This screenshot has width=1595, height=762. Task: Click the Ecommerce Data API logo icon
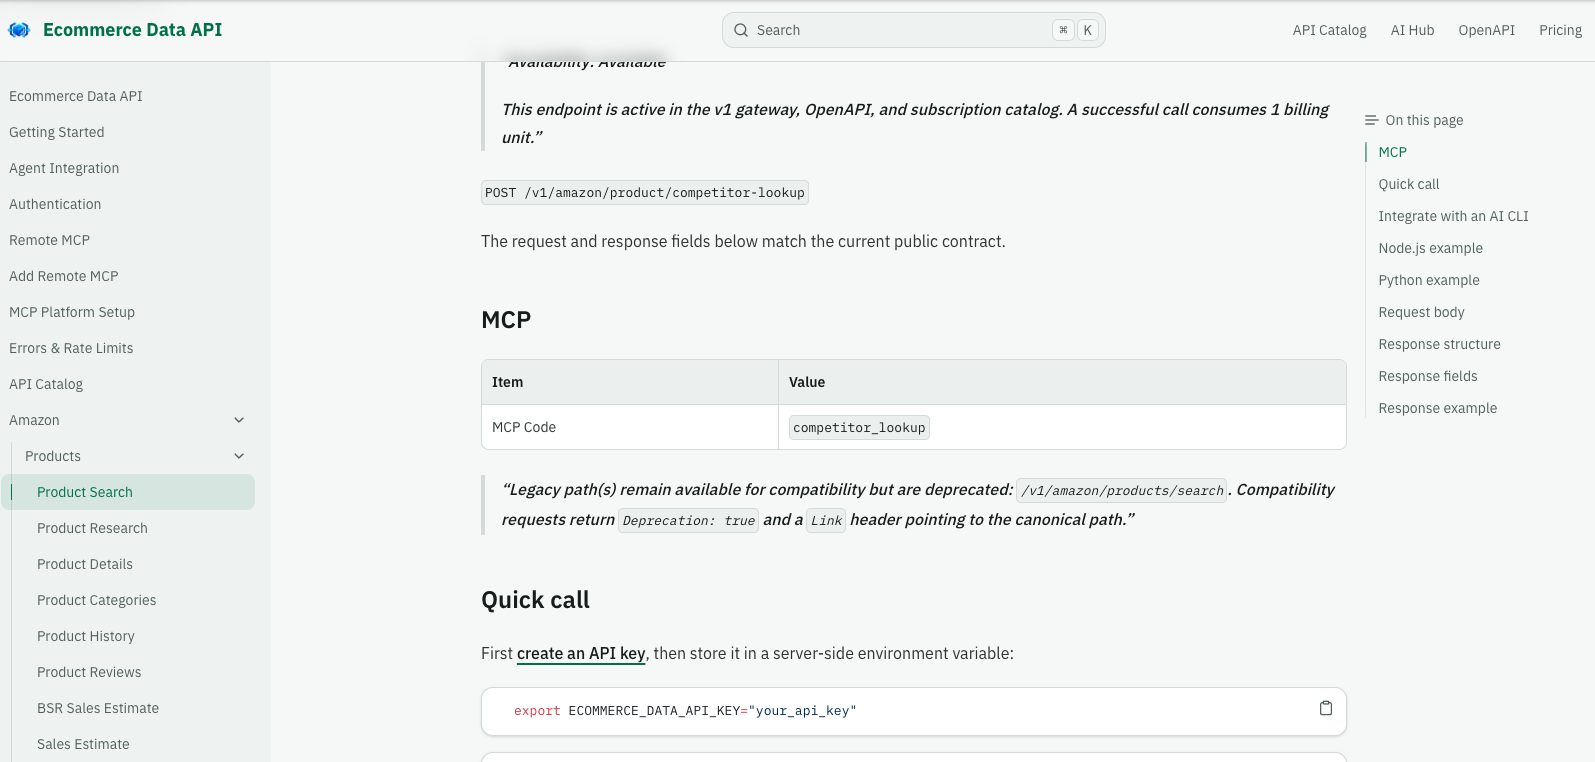[x=19, y=30]
